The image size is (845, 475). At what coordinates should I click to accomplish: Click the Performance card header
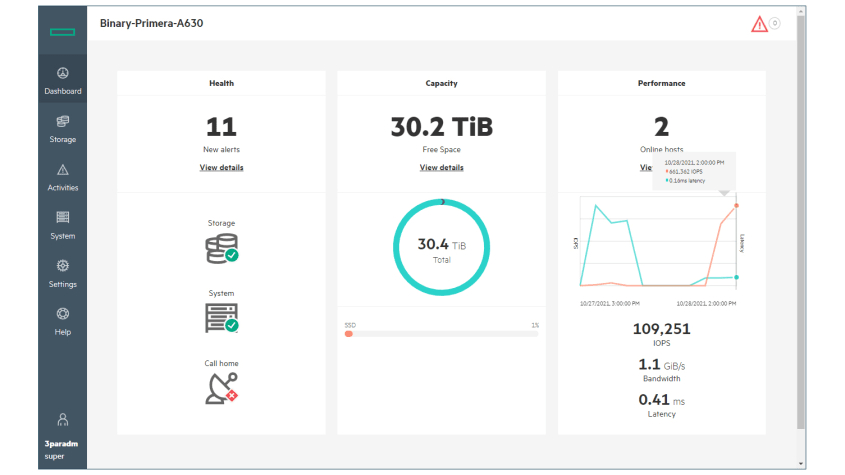pos(661,83)
